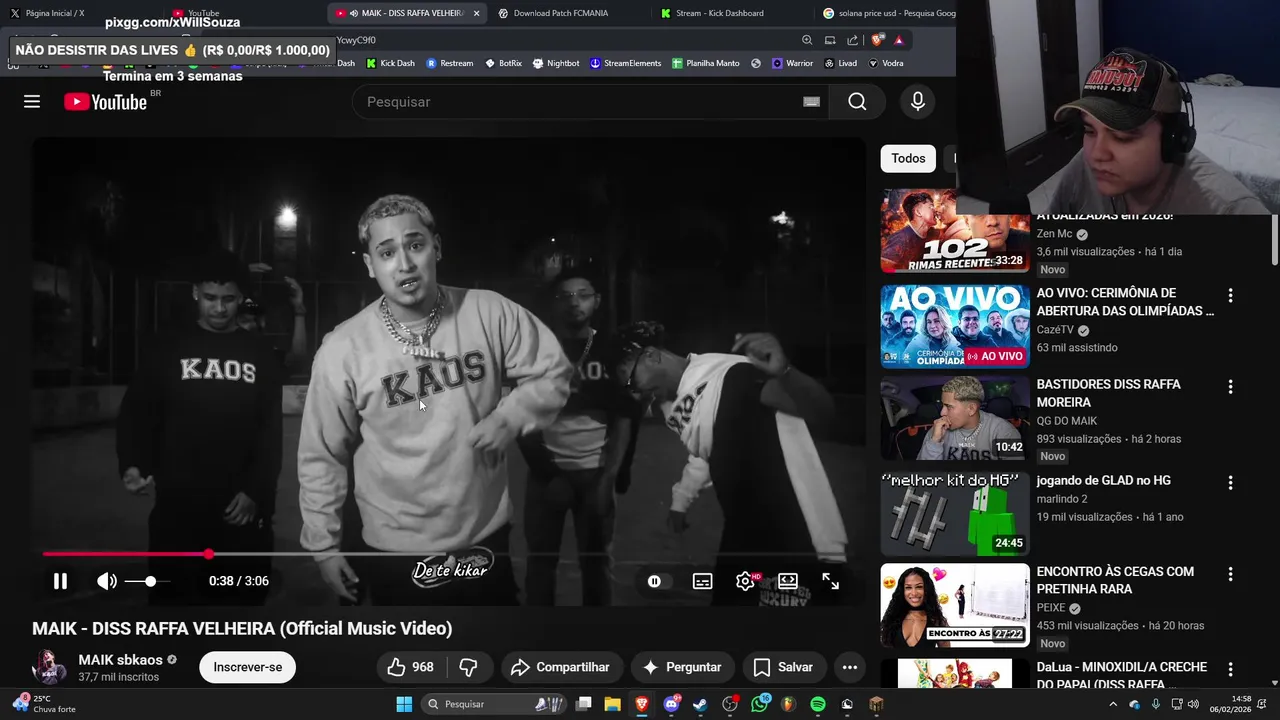The image size is (1280, 720).
Task: Open the AO VIVO Olimpíadas live thumbnail
Action: click(955, 326)
